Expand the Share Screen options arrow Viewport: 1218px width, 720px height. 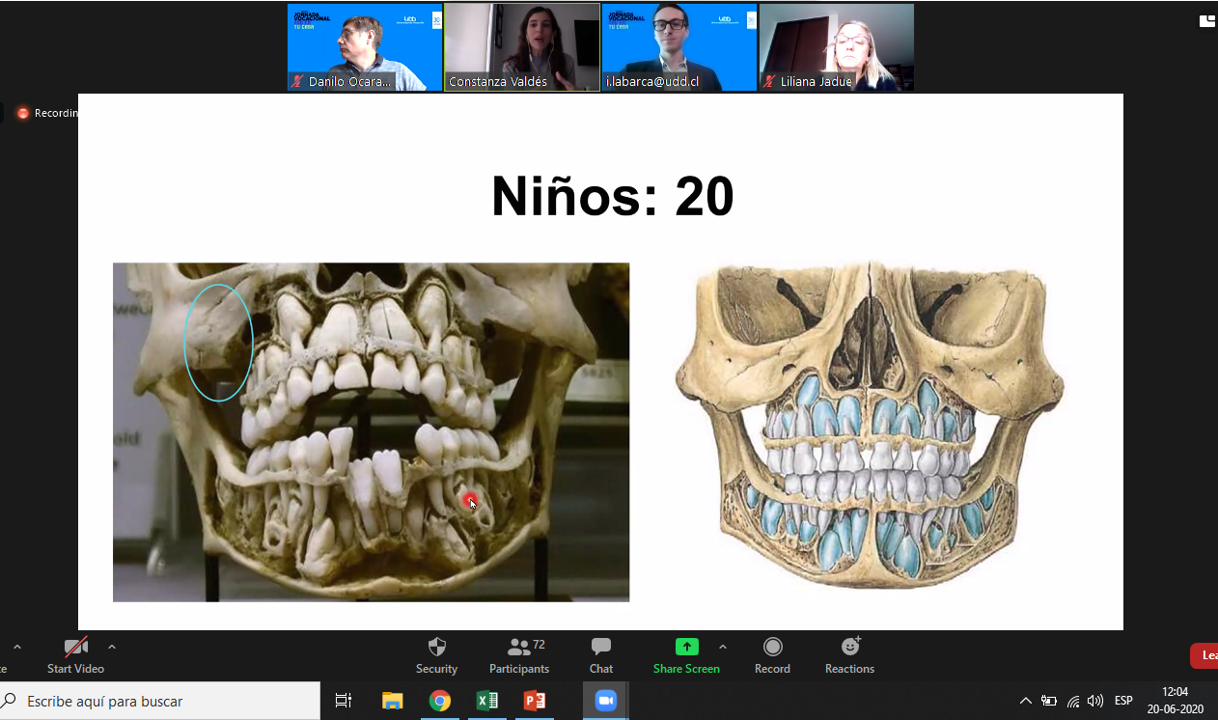coord(722,647)
